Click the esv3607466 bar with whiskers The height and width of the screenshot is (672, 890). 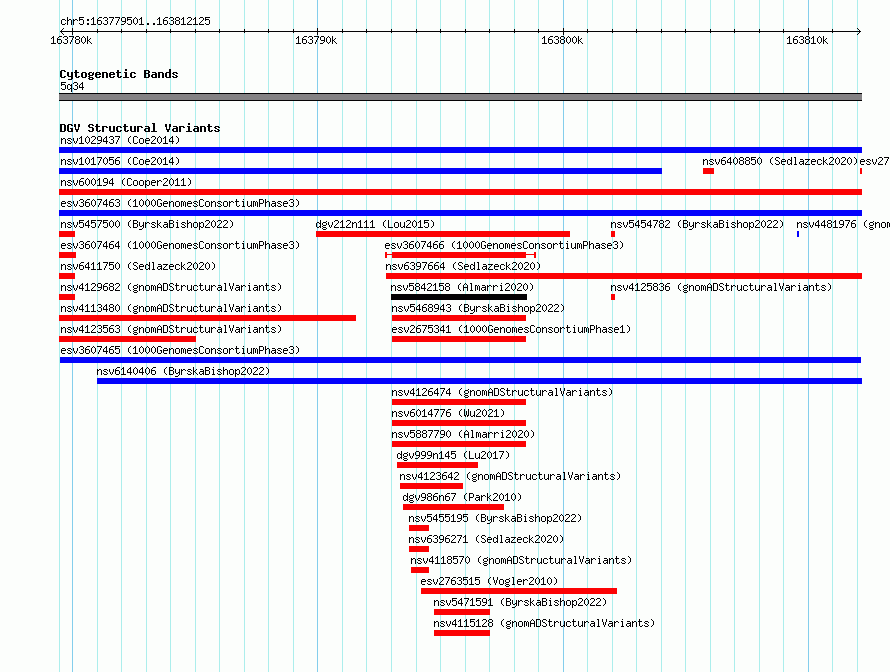click(460, 255)
